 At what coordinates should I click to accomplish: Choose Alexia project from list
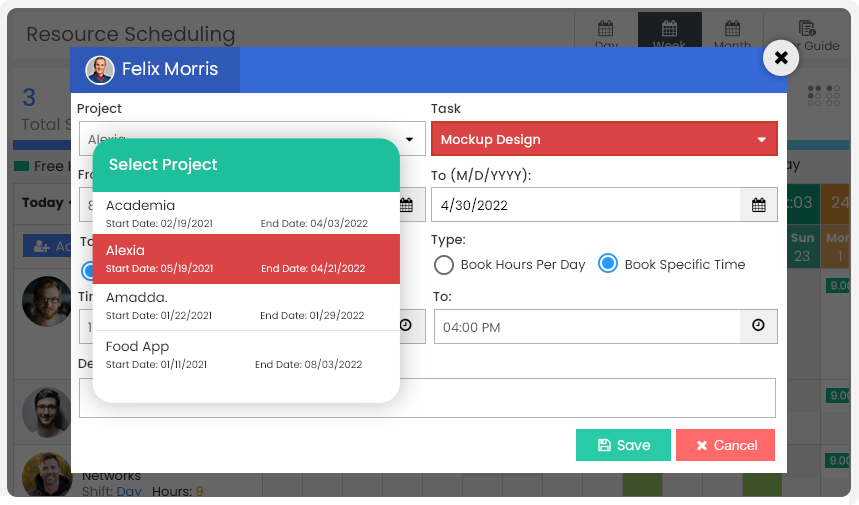[x=246, y=259]
